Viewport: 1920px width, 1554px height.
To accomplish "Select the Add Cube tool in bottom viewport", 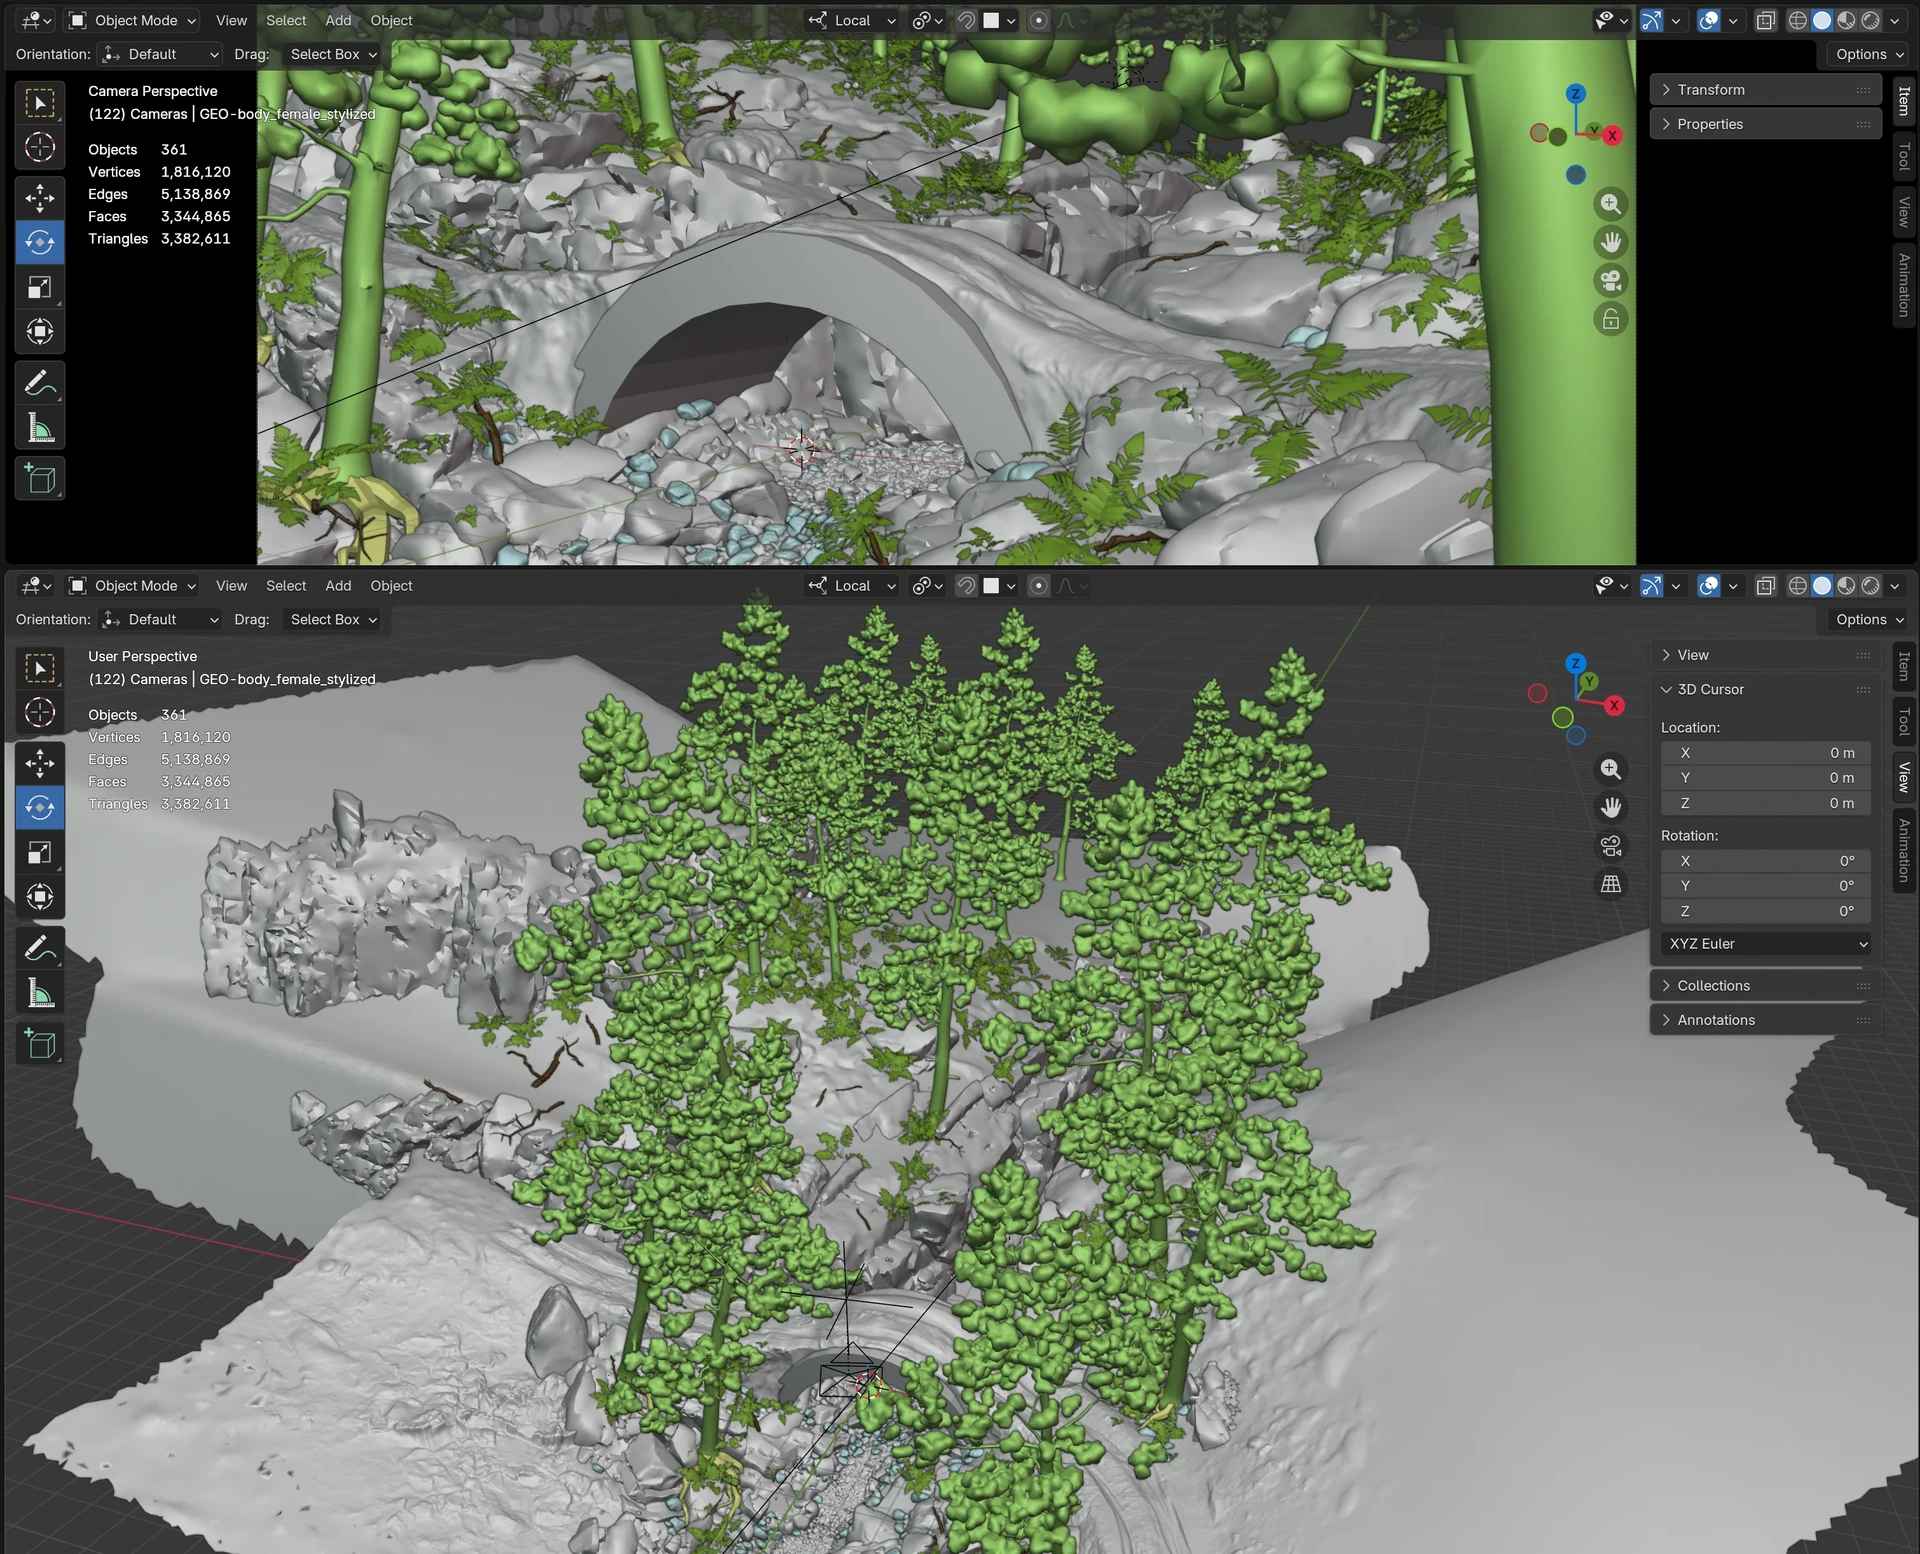I will click(x=40, y=1044).
